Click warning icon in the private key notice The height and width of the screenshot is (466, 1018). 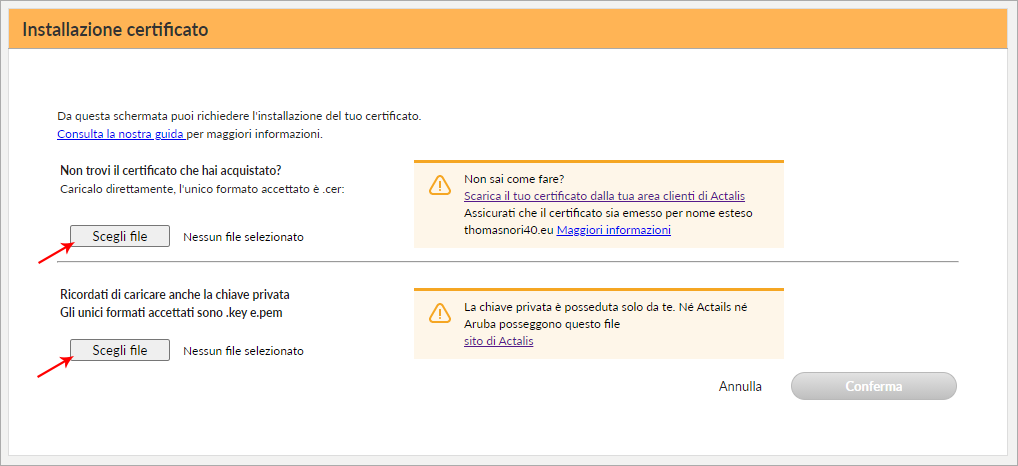(440, 313)
